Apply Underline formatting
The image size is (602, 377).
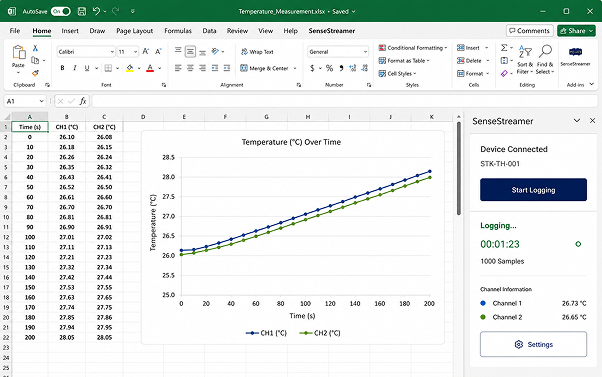[x=87, y=68]
